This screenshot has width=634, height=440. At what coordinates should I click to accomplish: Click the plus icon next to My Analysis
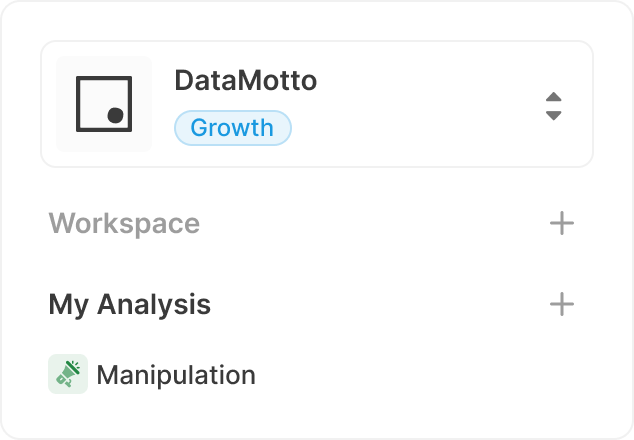562,304
